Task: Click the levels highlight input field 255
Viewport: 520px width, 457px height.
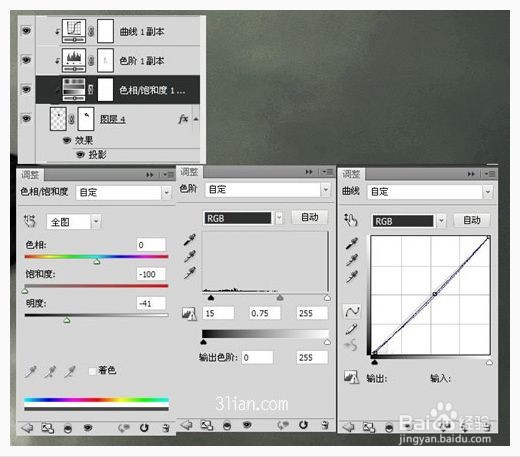Action: click(312, 313)
